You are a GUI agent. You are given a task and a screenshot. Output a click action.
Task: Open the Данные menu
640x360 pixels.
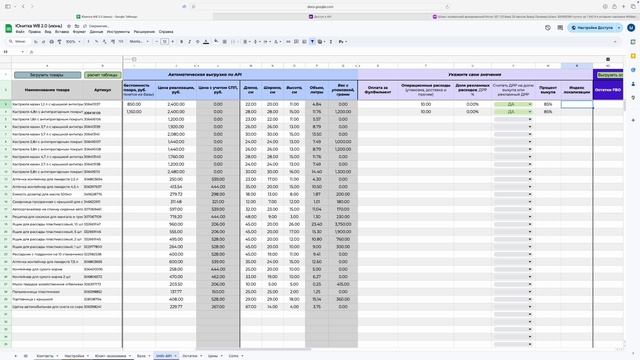(x=96, y=32)
